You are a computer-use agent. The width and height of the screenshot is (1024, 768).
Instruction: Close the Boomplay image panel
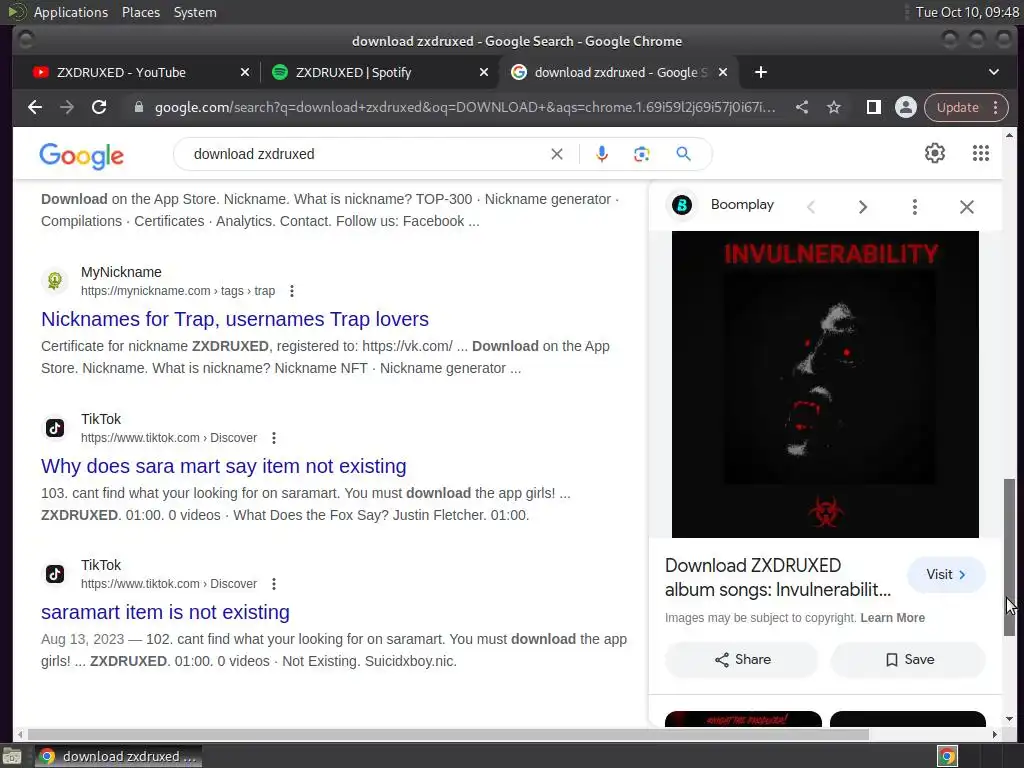(x=967, y=207)
